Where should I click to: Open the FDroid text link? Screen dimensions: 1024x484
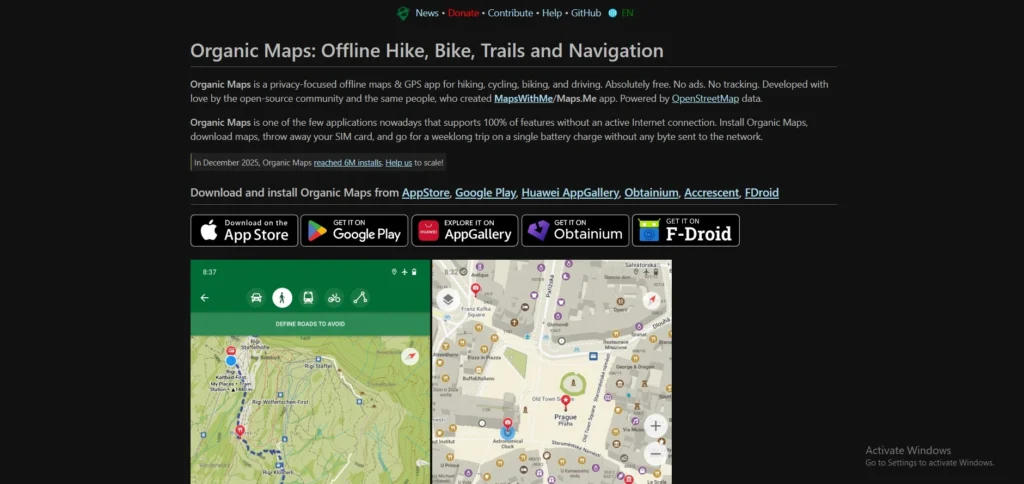(x=761, y=193)
